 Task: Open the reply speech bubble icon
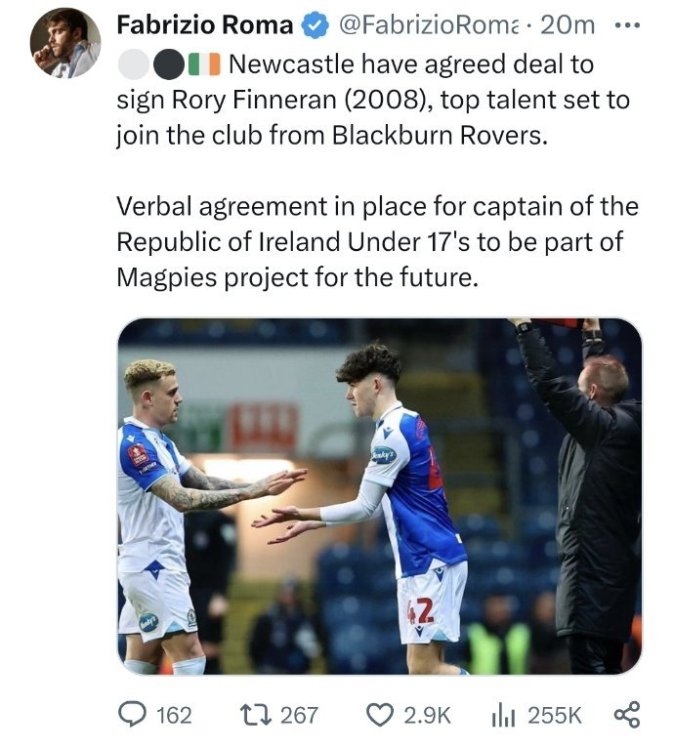pyautogui.click(x=132, y=714)
